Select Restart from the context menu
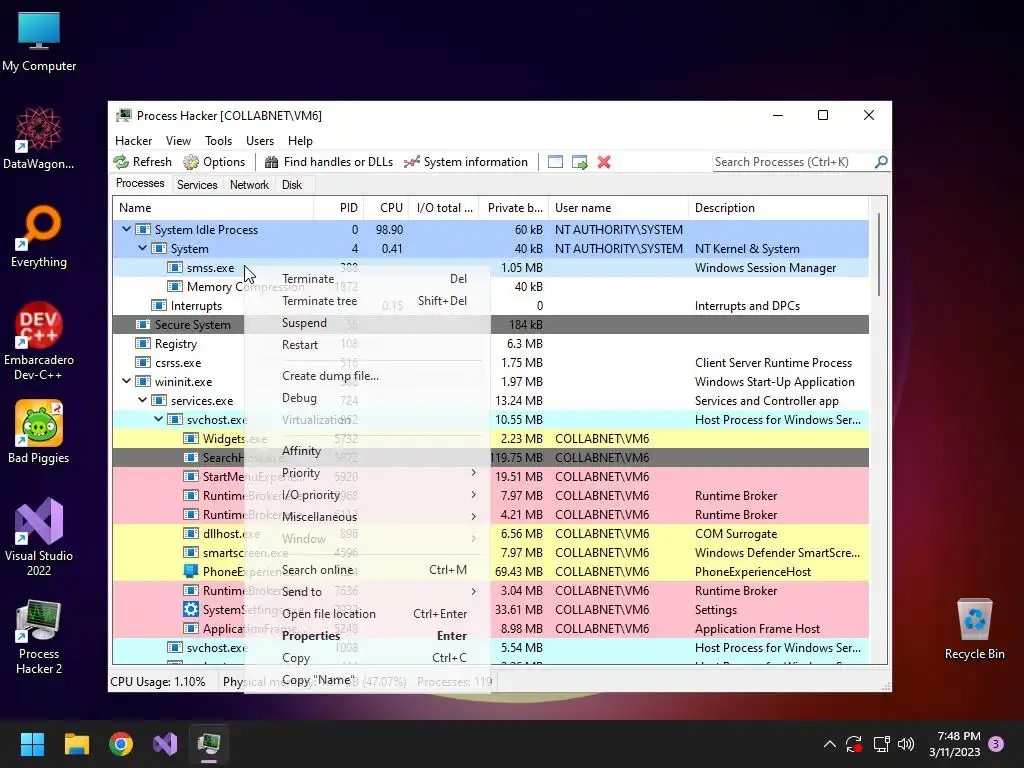Viewport: 1024px width, 768px height. tap(367, 345)
